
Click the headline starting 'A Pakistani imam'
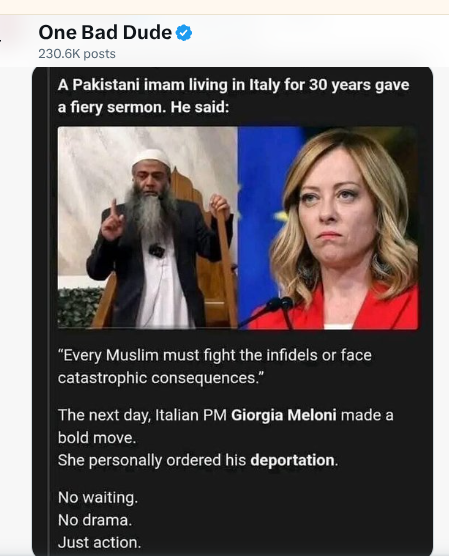[233, 96]
